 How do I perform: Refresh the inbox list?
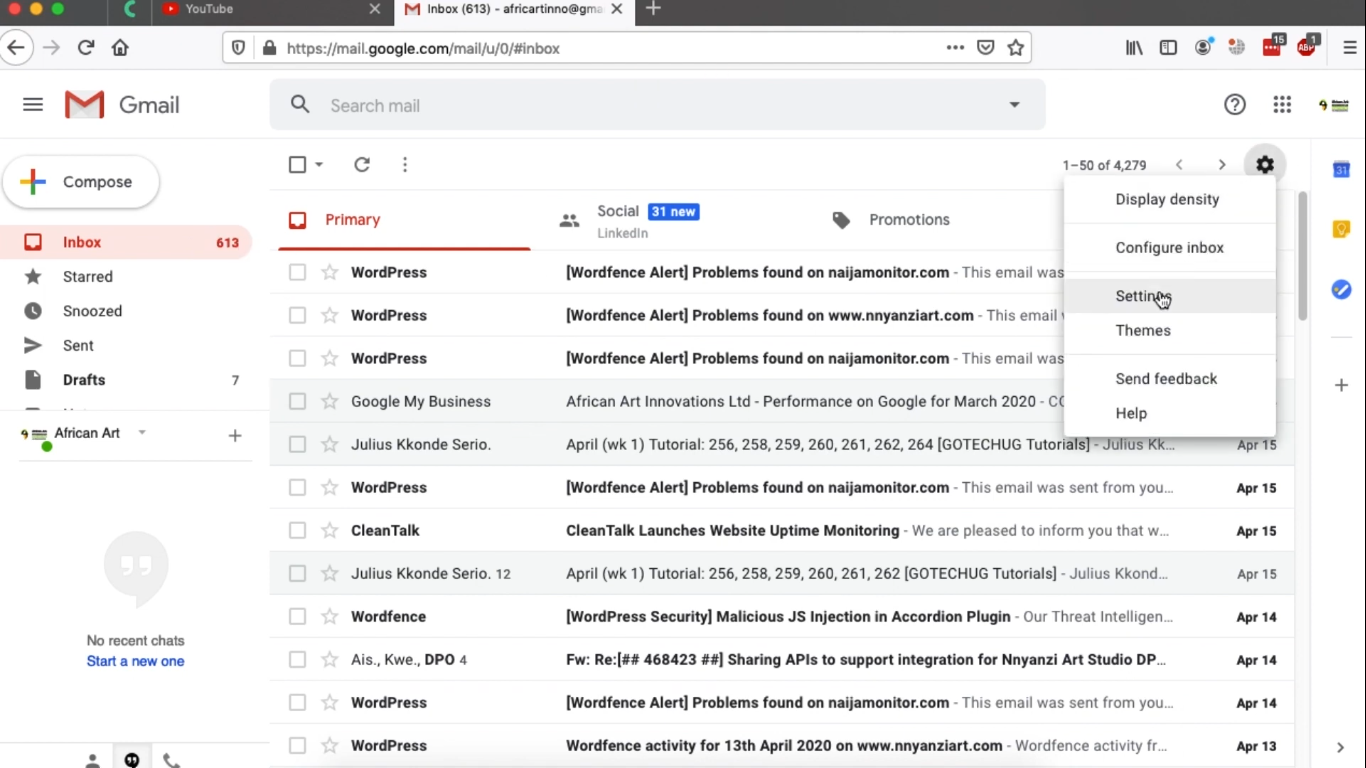[362, 165]
